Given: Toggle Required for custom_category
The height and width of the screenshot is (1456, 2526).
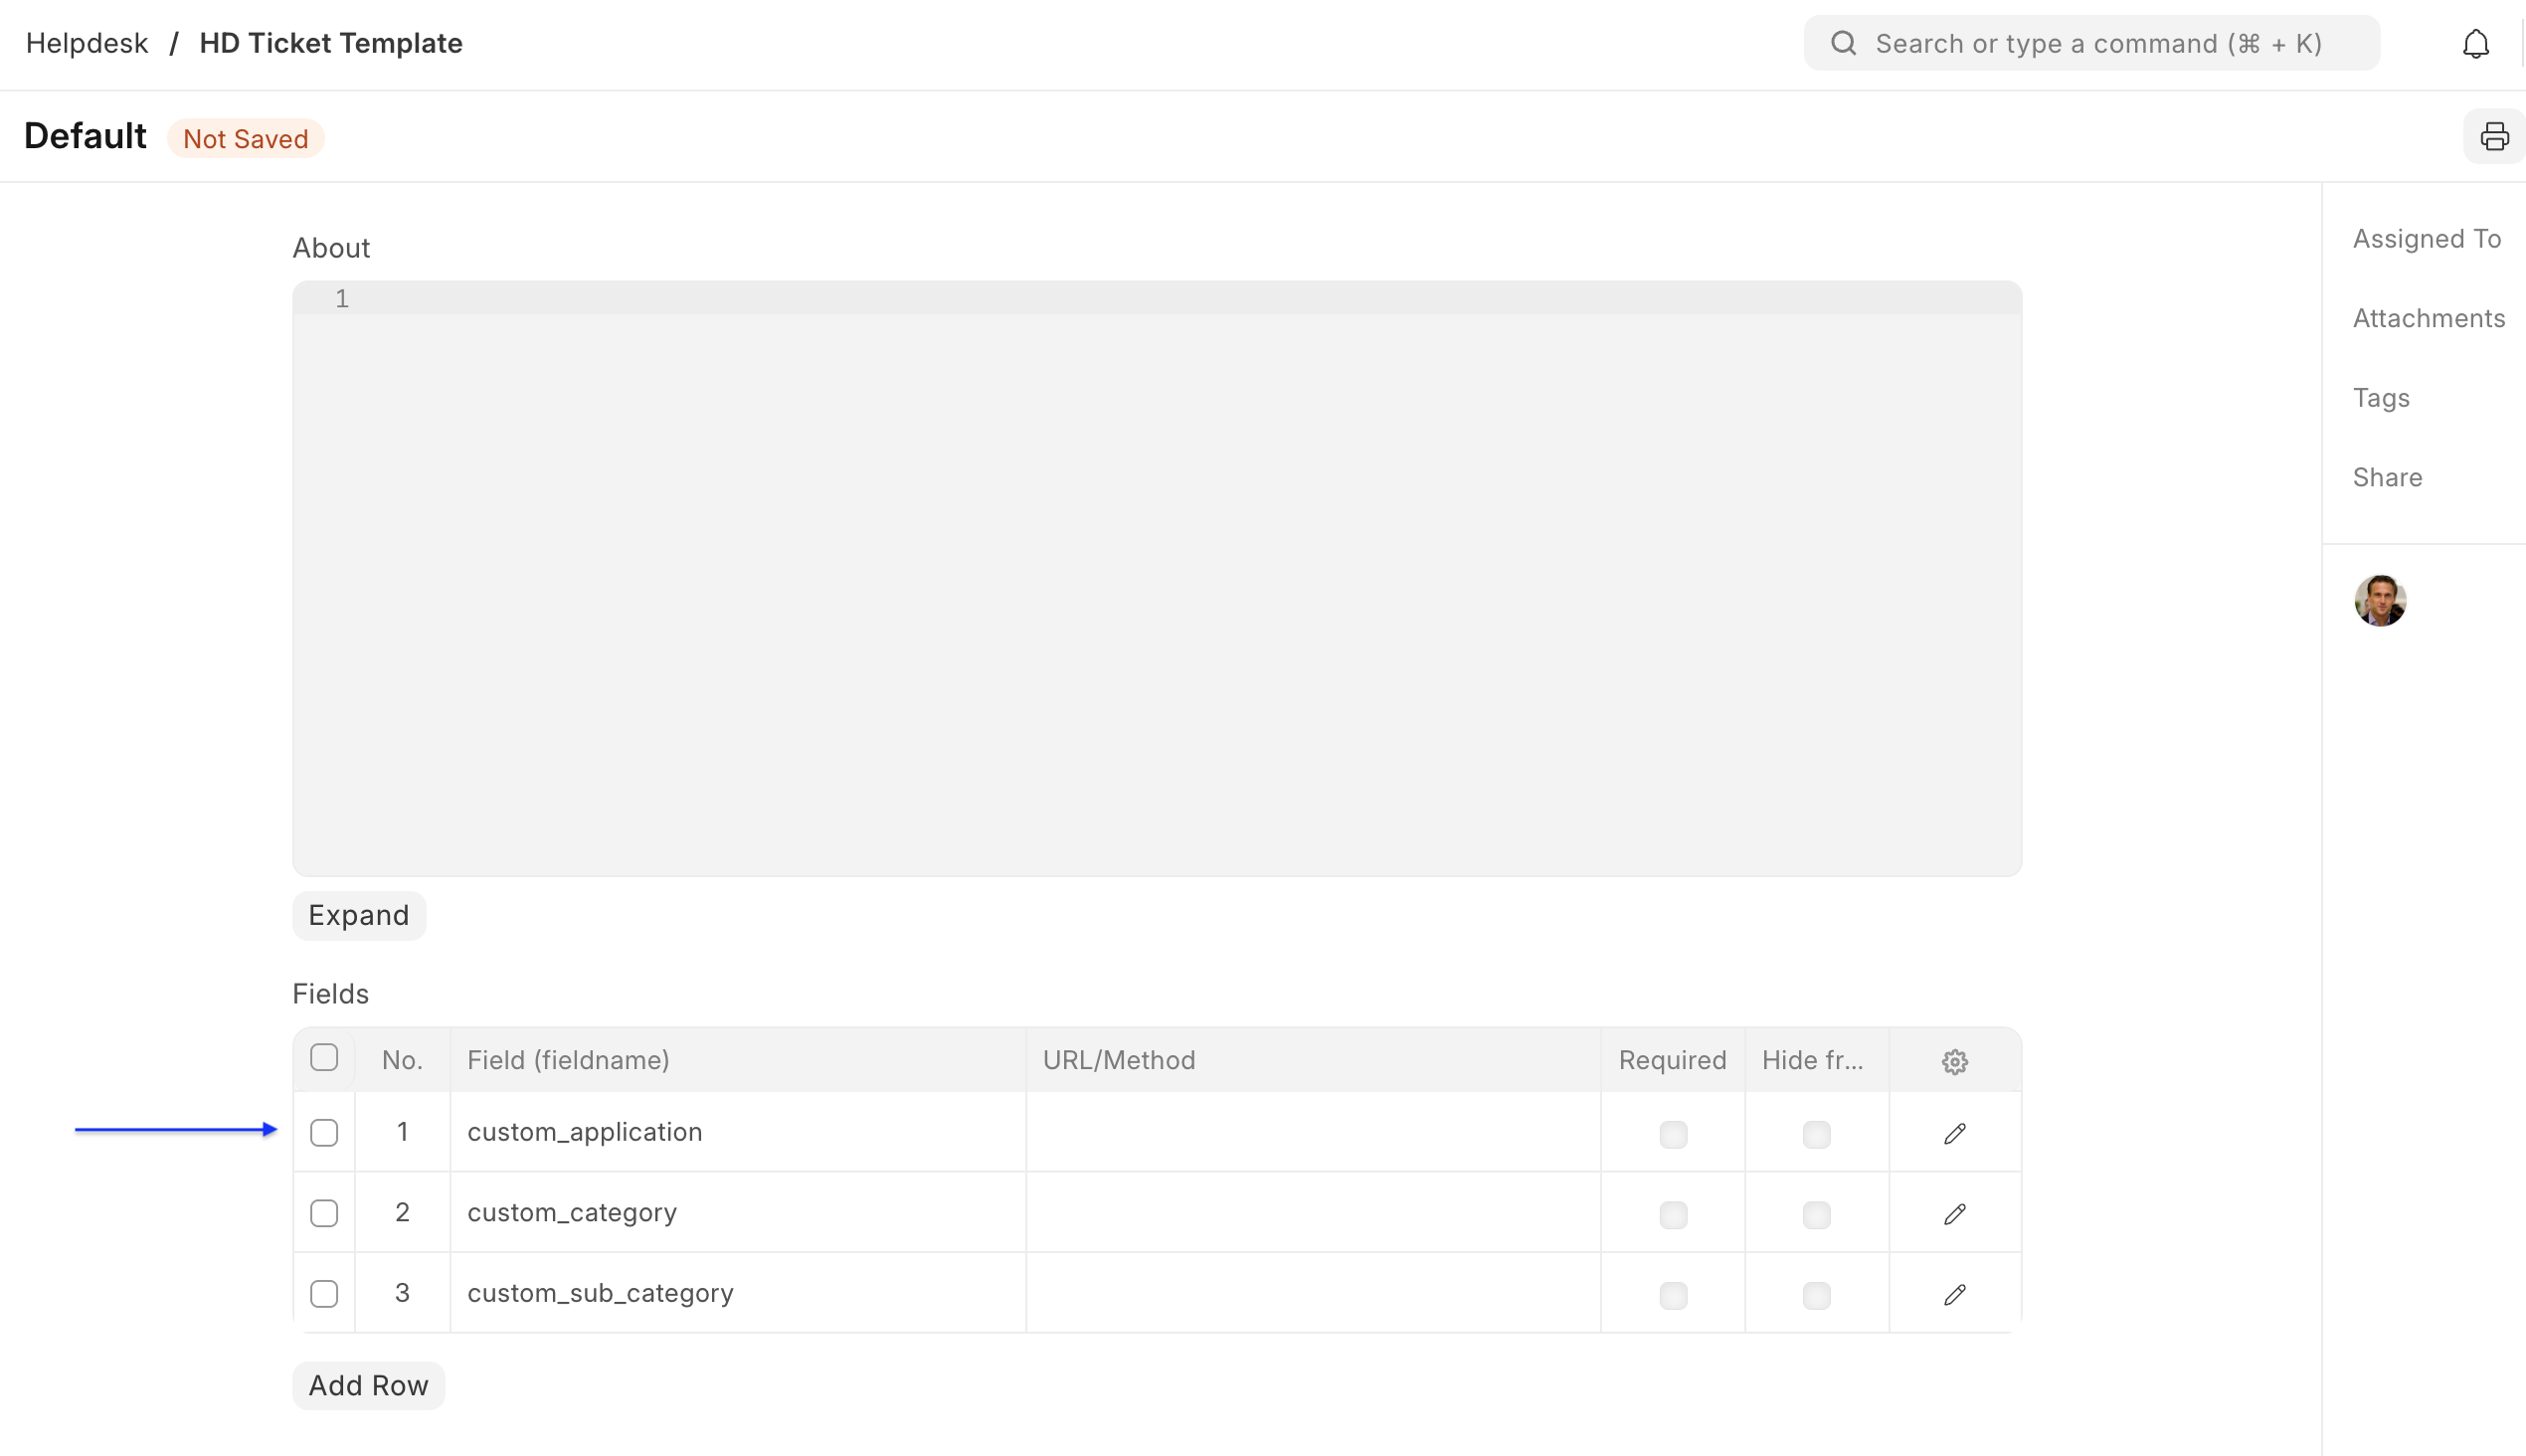Looking at the screenshot, I should (x=1673, y=1215).
